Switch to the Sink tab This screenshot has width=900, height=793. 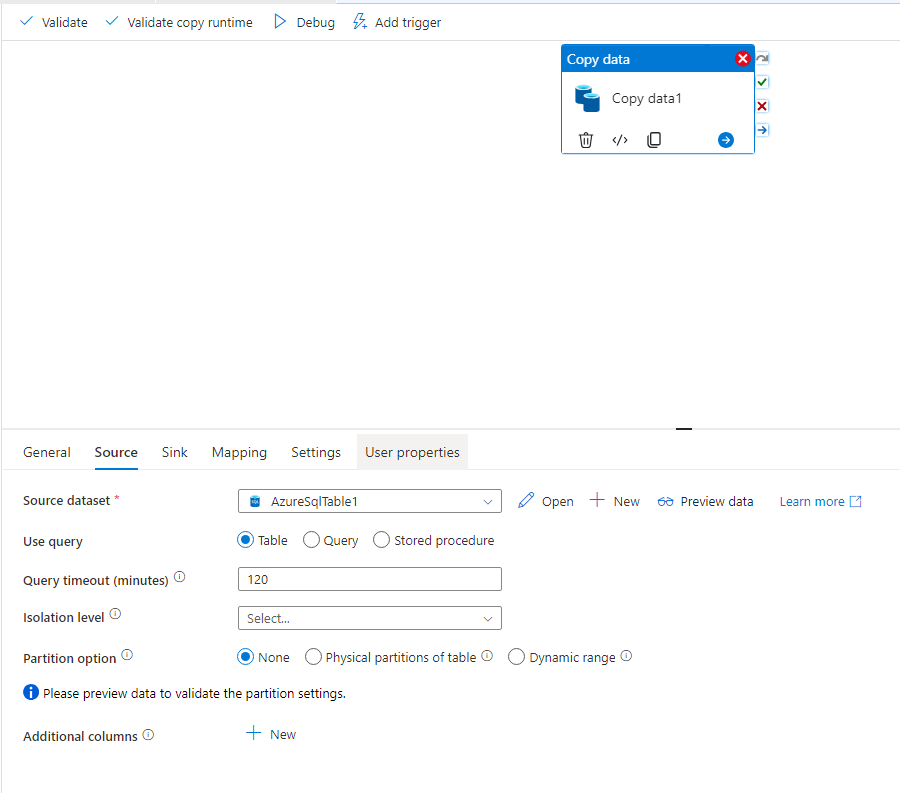point(174,452)
